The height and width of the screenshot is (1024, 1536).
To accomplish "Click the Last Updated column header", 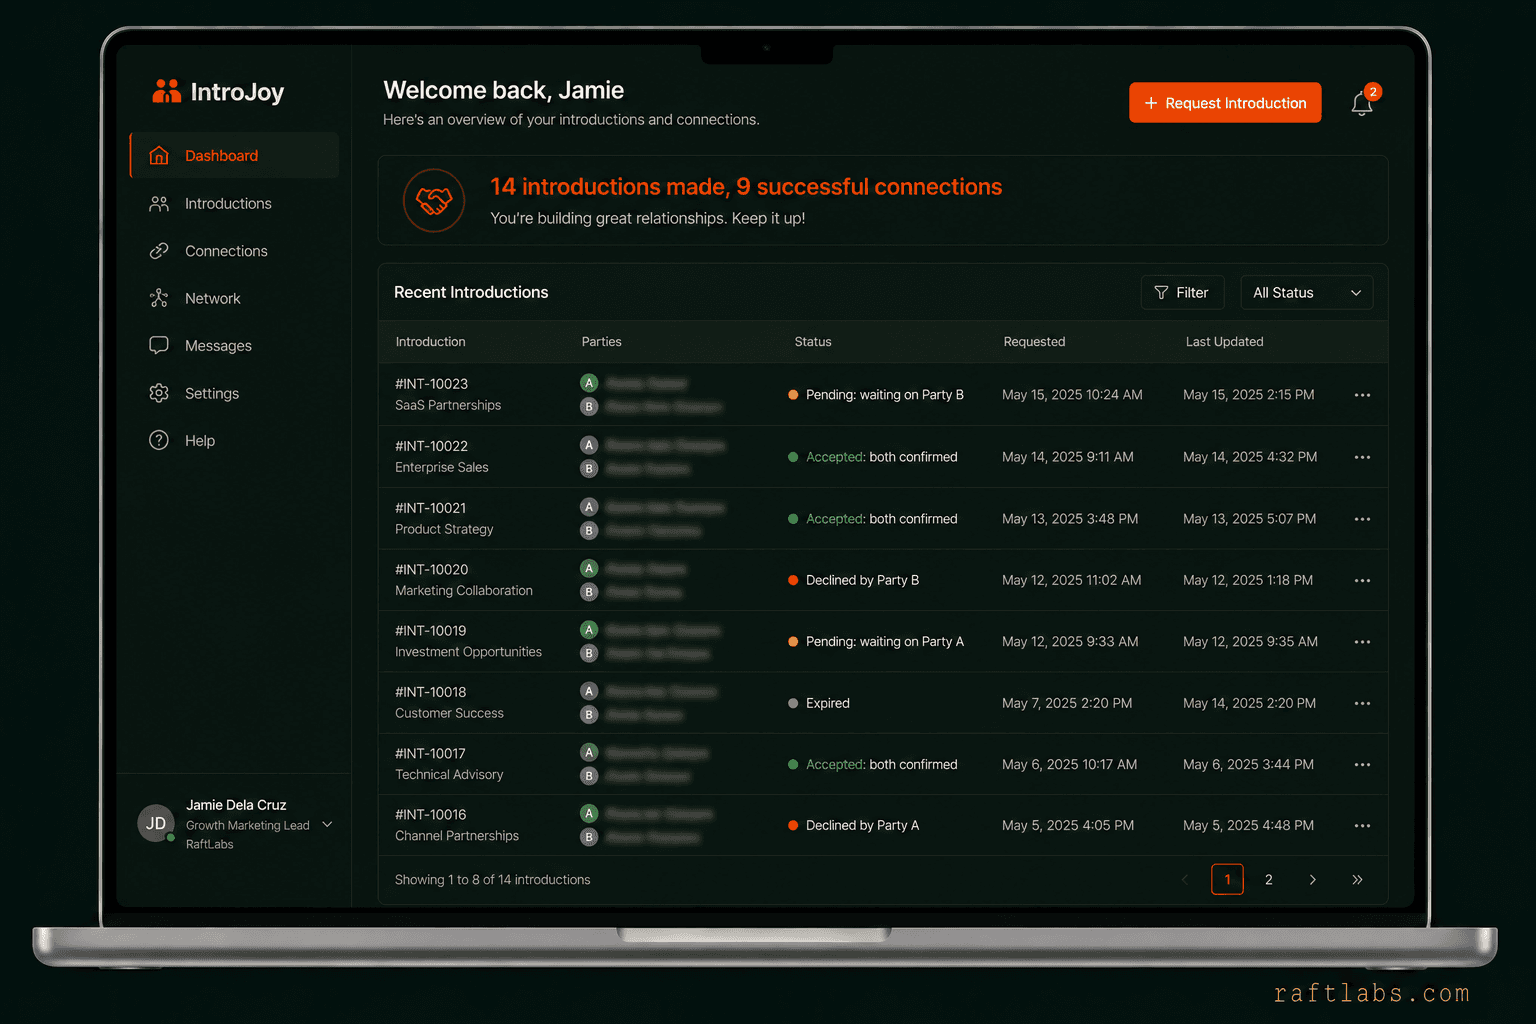I will (x=1224, y=342).
